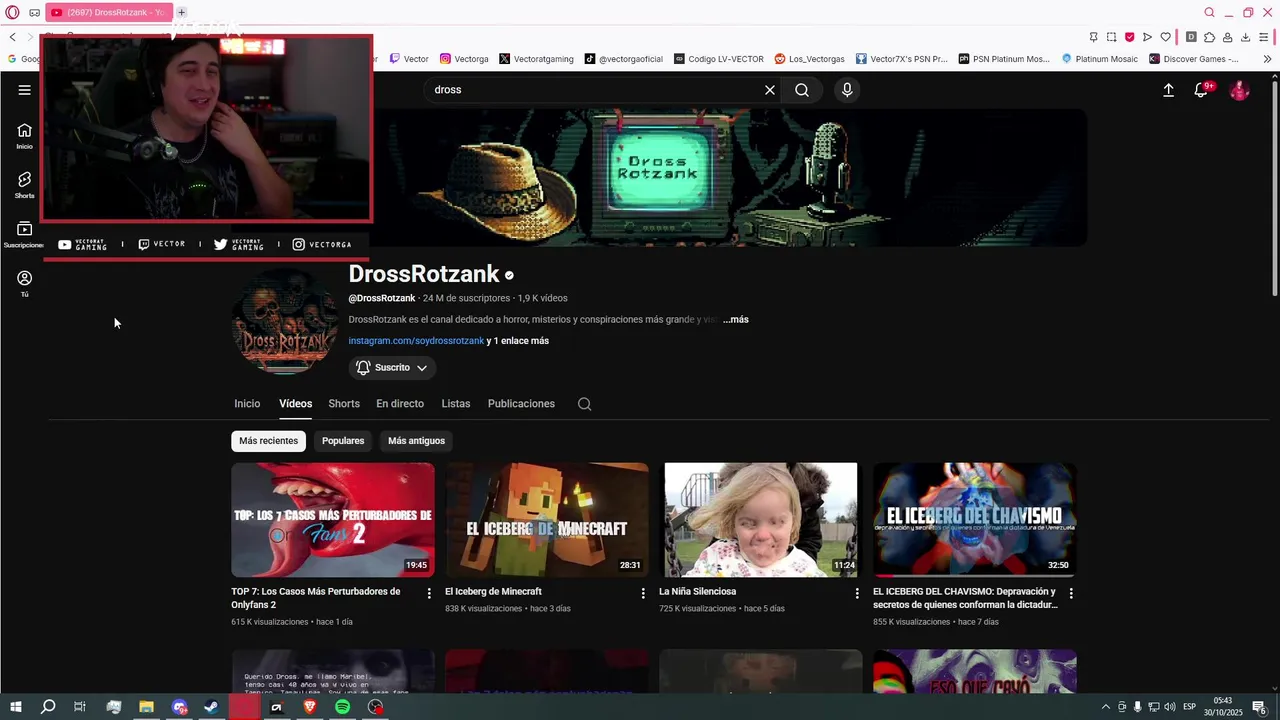
Task: Open Opera easy setup menu icon
Action: point(1265,37)
